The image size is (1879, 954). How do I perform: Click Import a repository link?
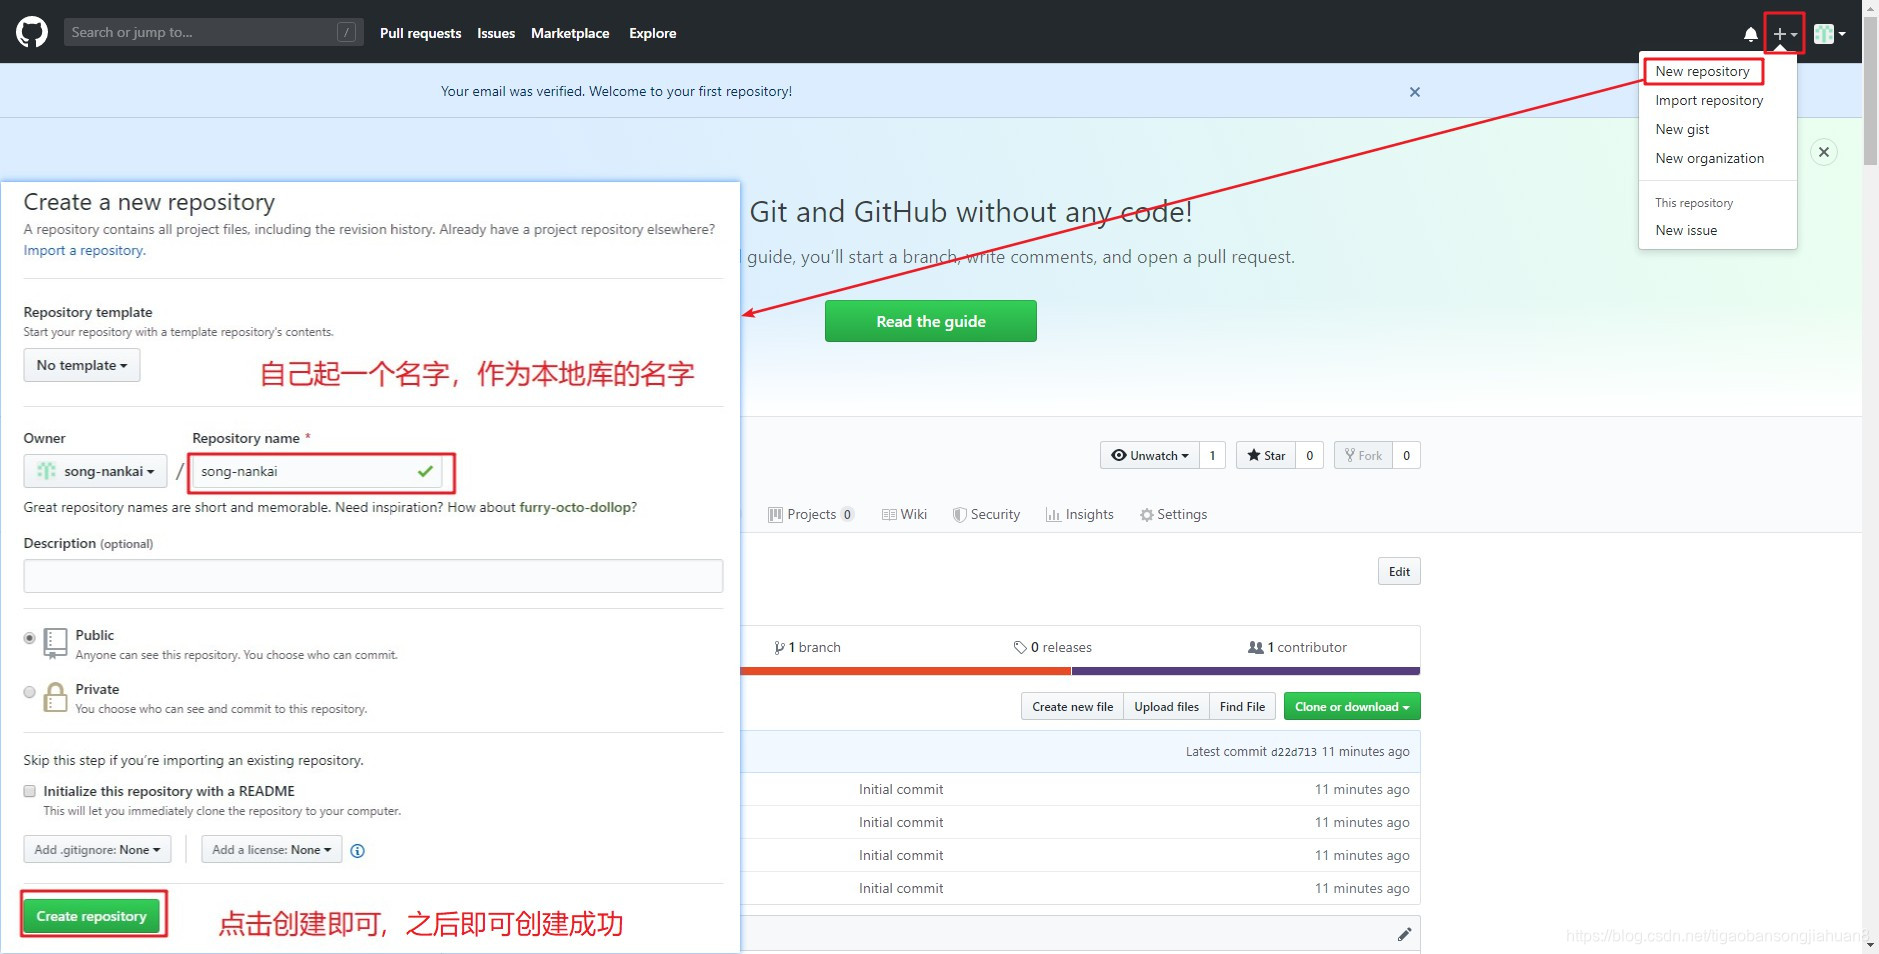point(84,250)
